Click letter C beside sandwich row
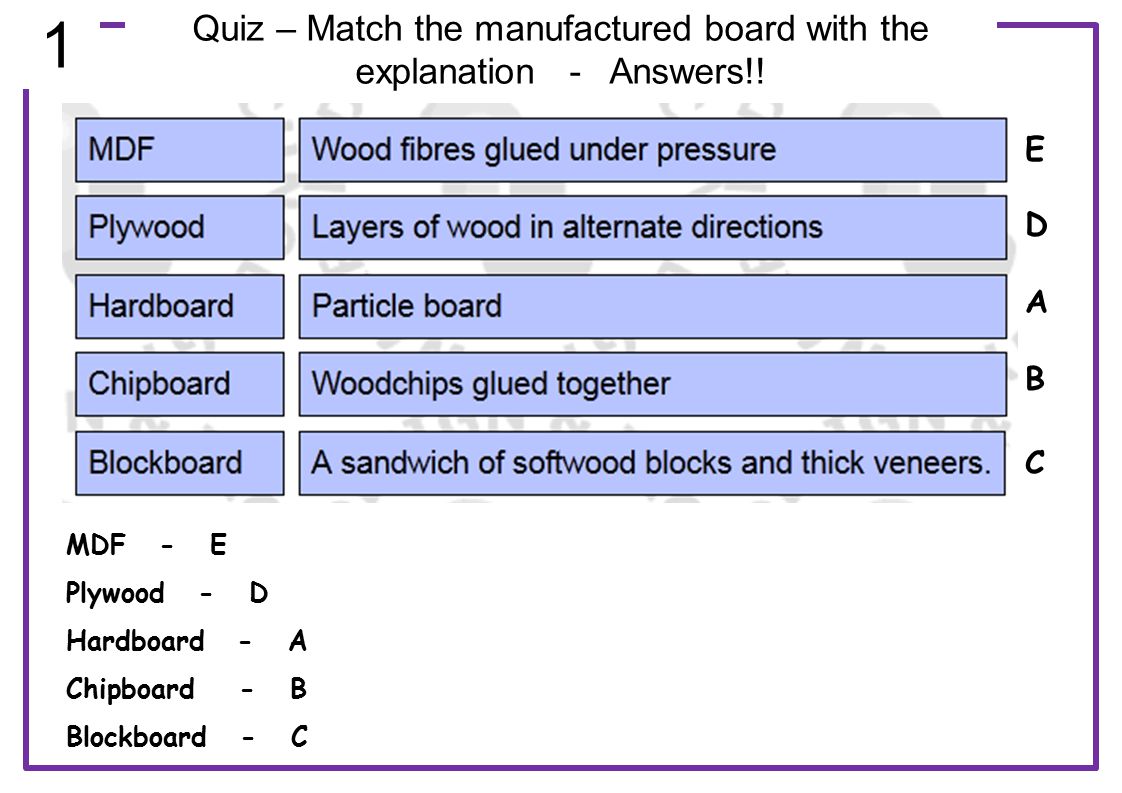The width and height of the screenshot is (1122, 793). pos(1035,462)
